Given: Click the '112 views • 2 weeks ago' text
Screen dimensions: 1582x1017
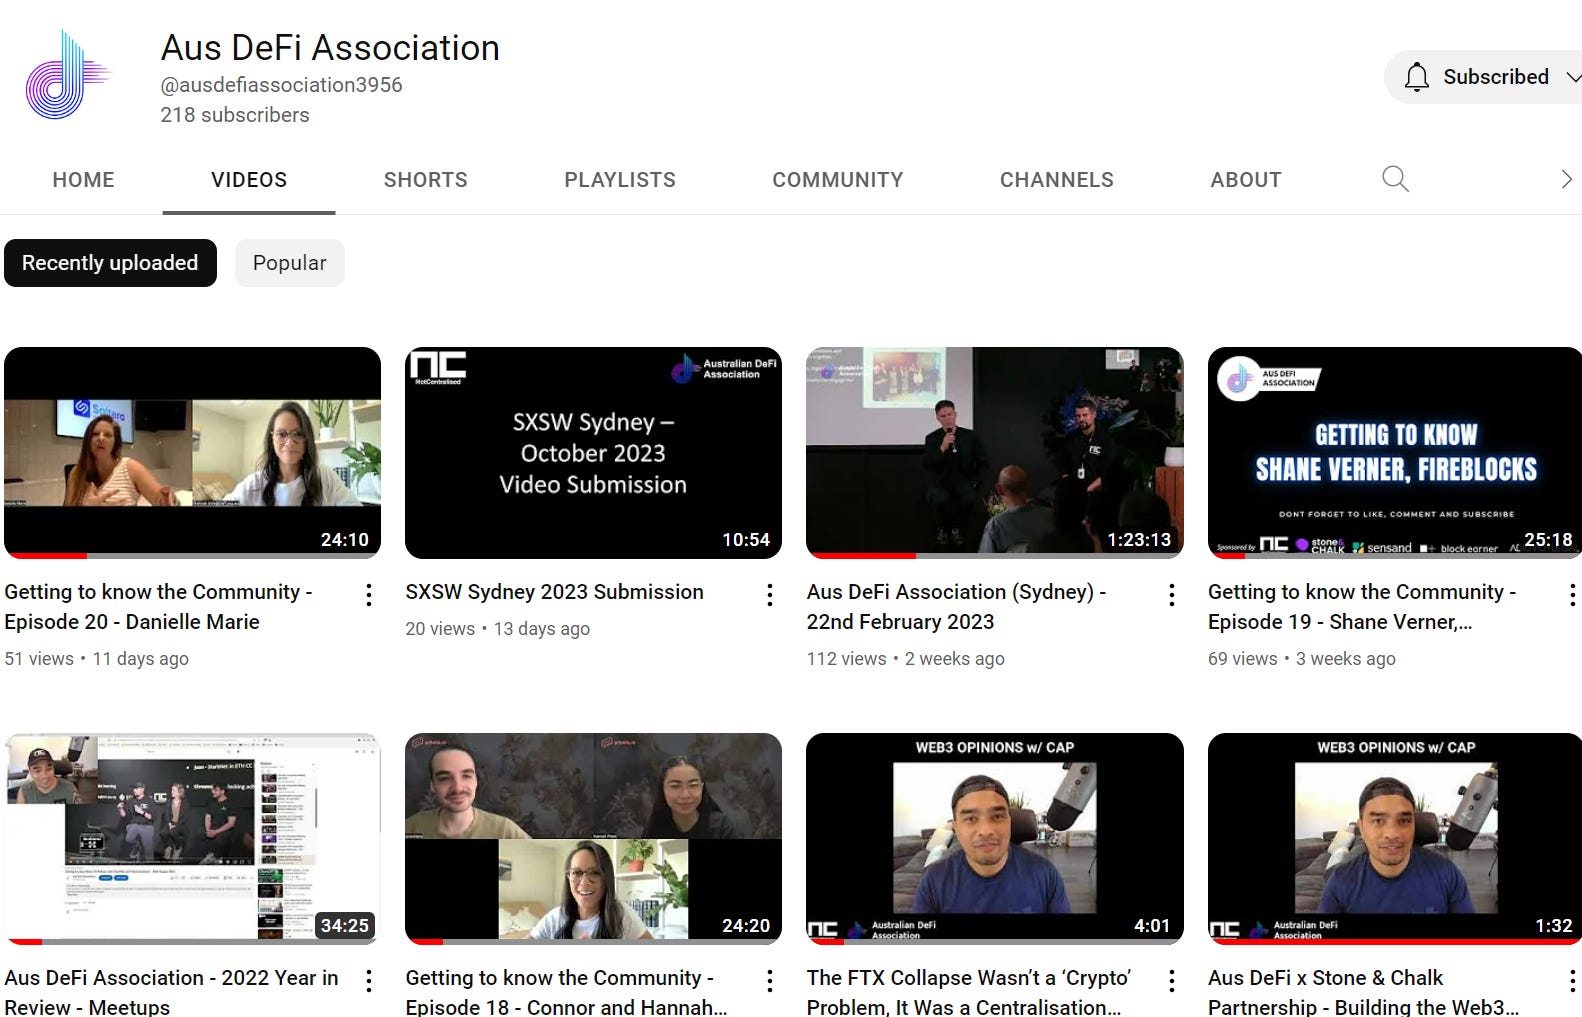Looking at the screenshot, I should [x=906, y=659].
